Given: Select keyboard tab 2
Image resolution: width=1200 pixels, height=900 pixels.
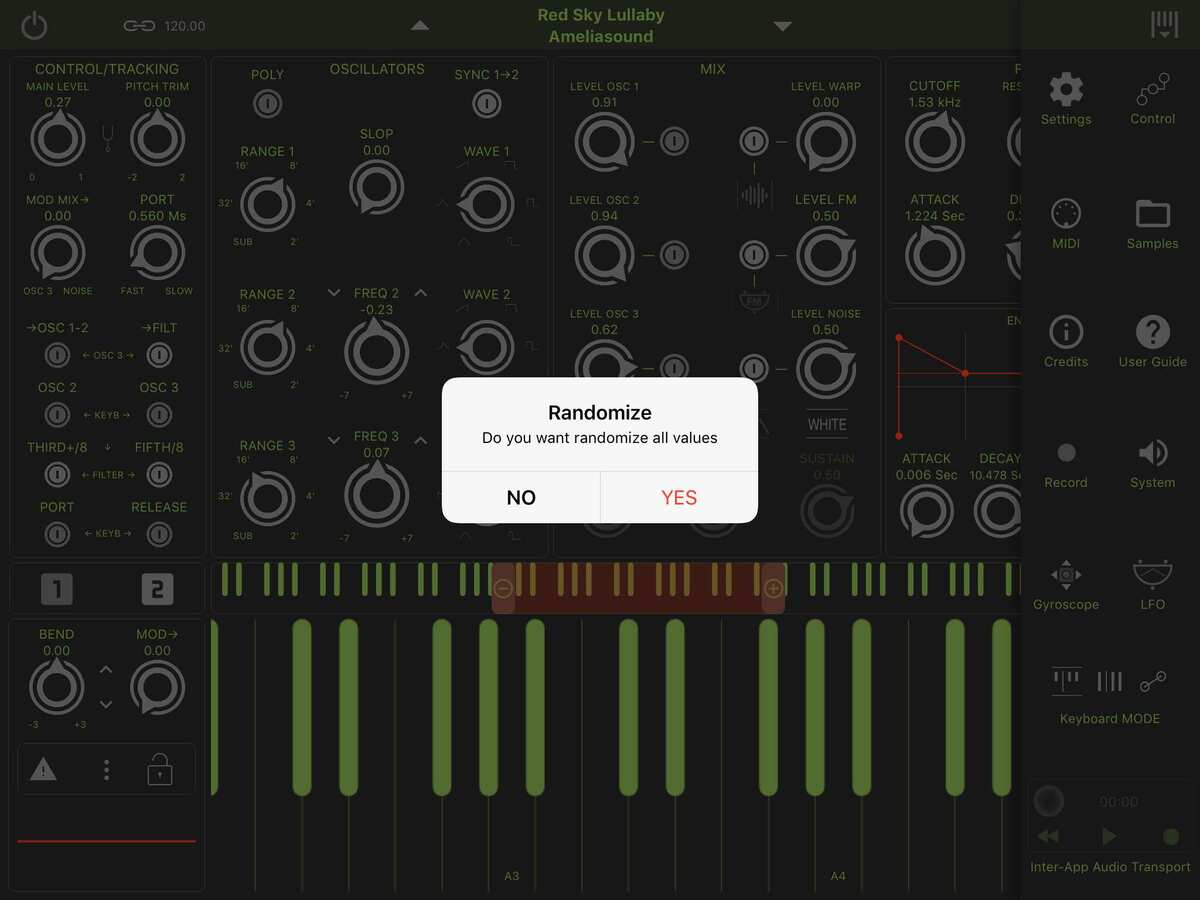Looking at the screenshot, I should (157, 589).
